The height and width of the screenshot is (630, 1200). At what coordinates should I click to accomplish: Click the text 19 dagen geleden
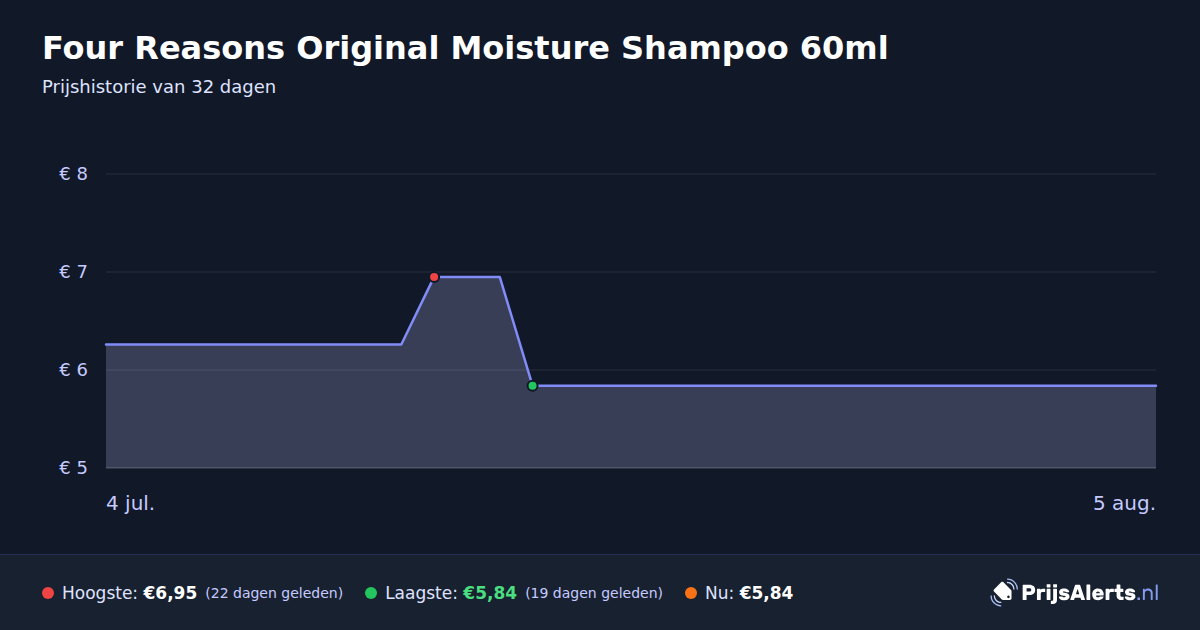pyautogui.click(x=594, y=593)
